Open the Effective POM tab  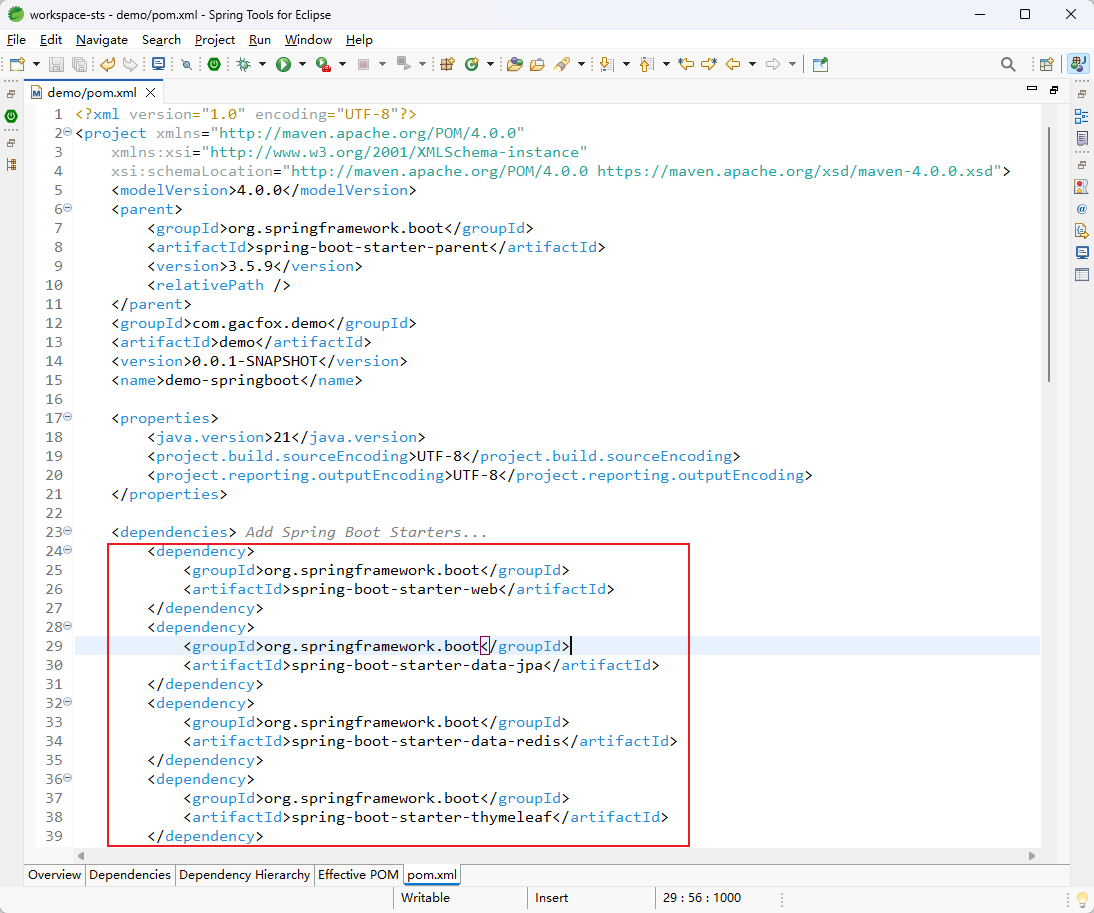pos(358,875)
